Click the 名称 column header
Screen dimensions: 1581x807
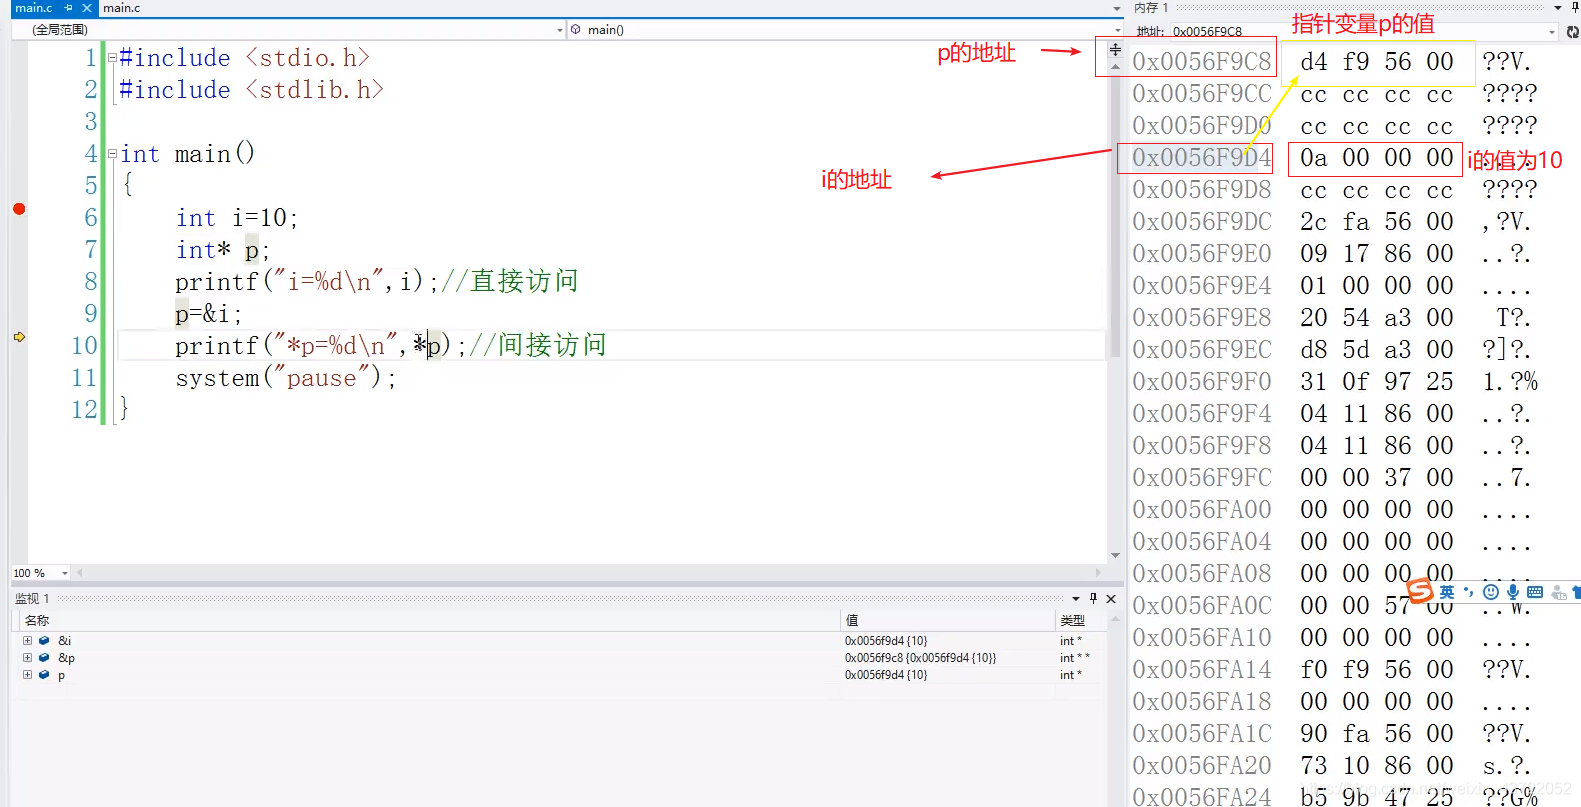point(37,621)
